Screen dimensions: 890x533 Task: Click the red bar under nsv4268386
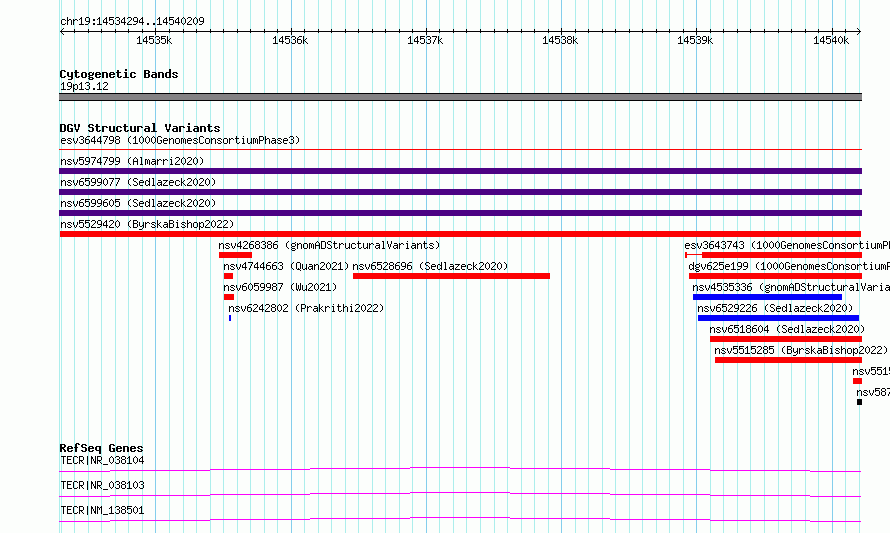coord(235,255)
